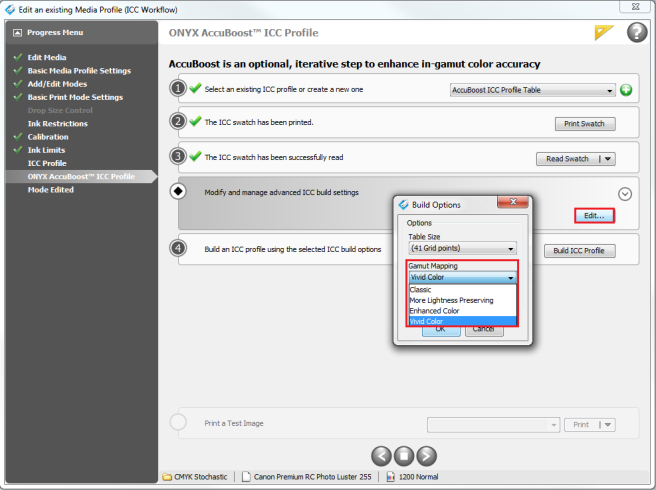Go to Ink Limits step
The width and height of the screenshot is (656, 490).
[x=46, y=150]
